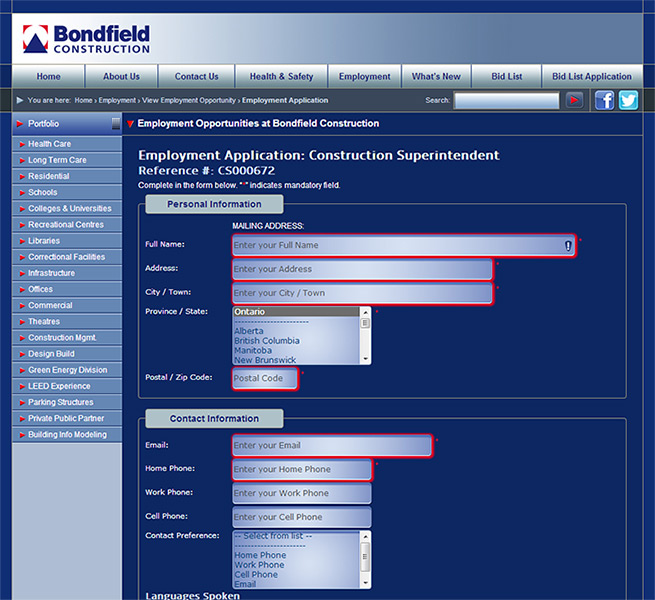The width and height of the screenshot is (655, 600).
Task: Click the Employment breadcrumb link
Action: tap(117, 100)
